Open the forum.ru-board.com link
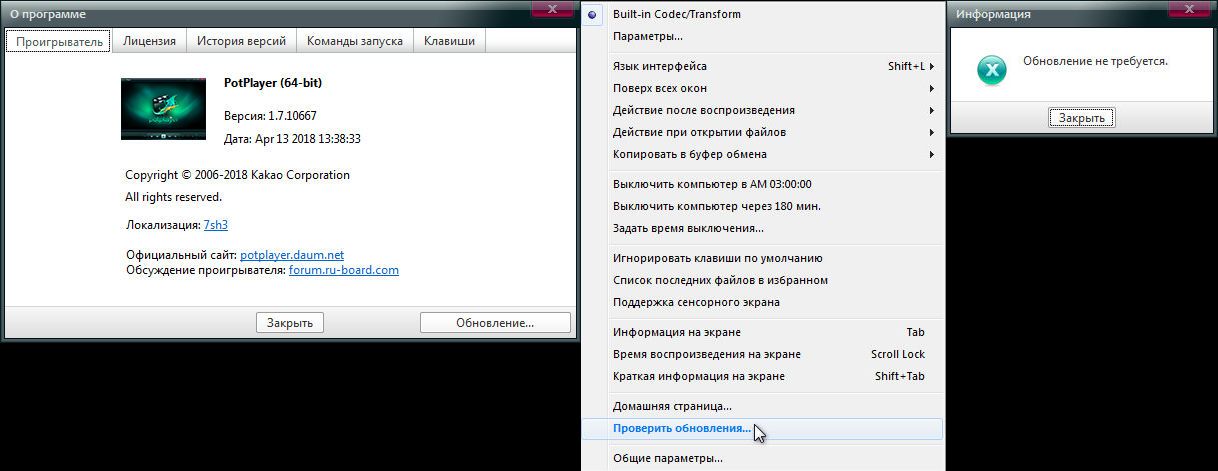The width and height of the screenshot is (1218, 471). point(344,270)
